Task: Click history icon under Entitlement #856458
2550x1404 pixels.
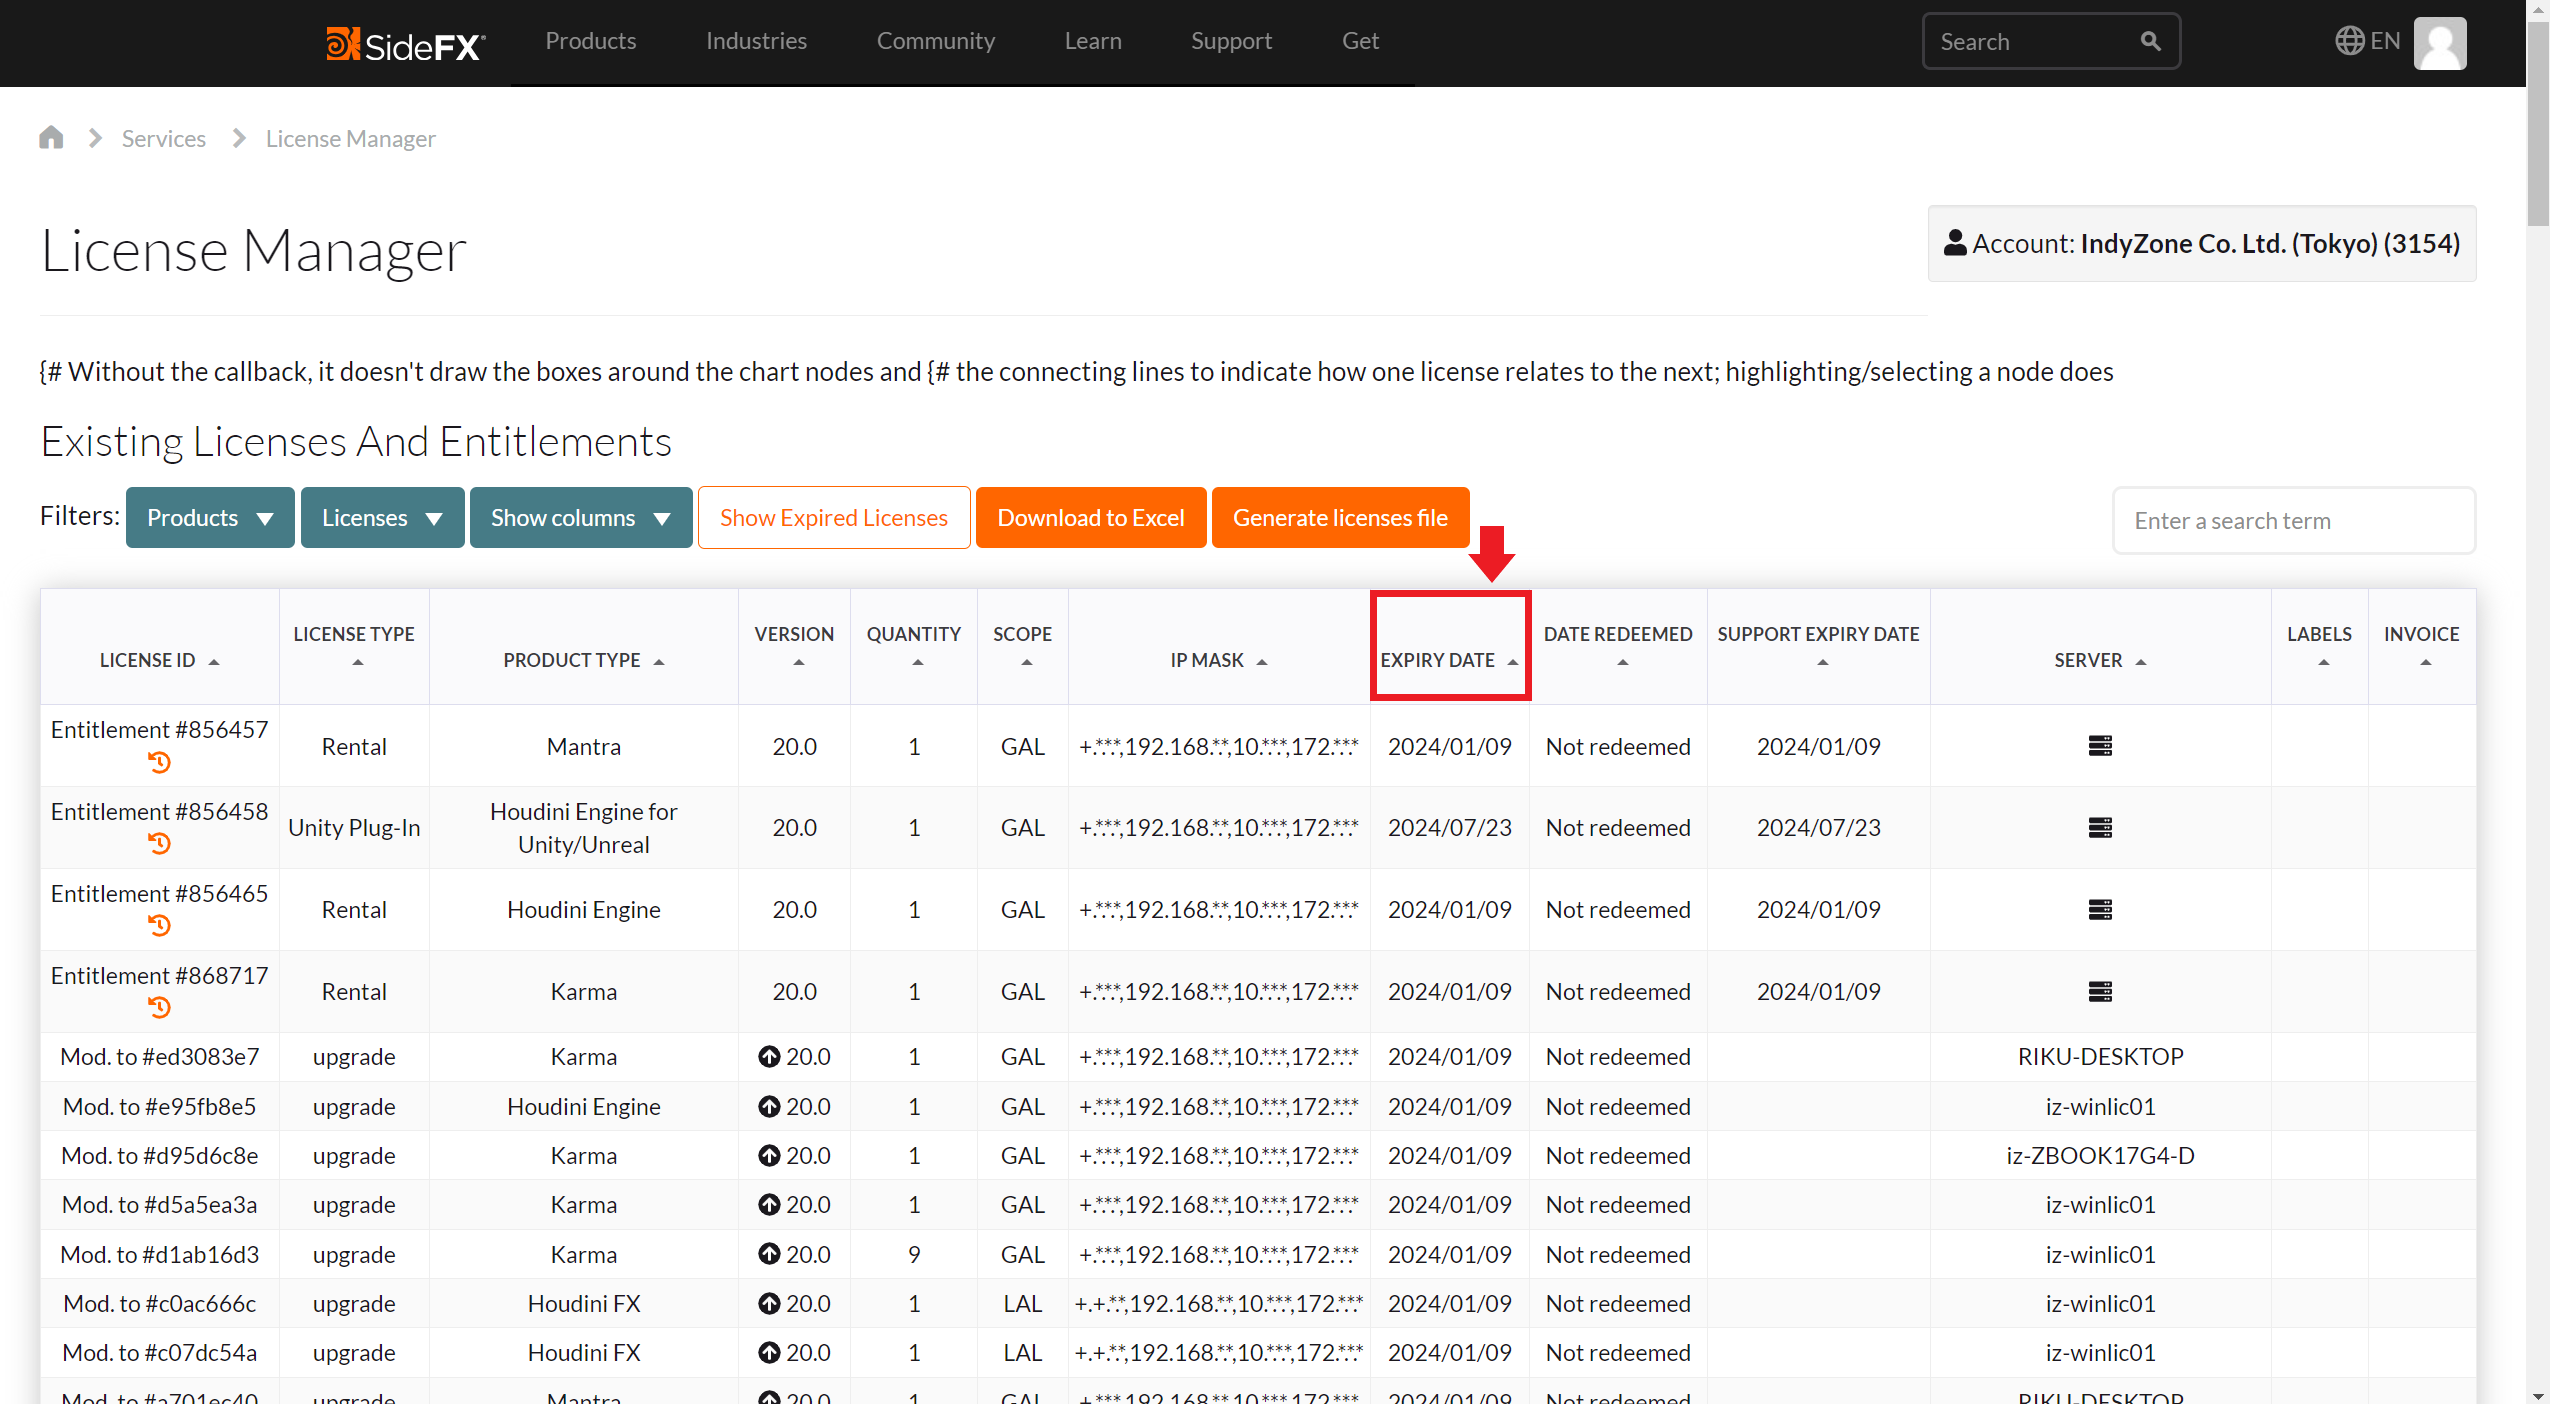Action: point(159,844)
